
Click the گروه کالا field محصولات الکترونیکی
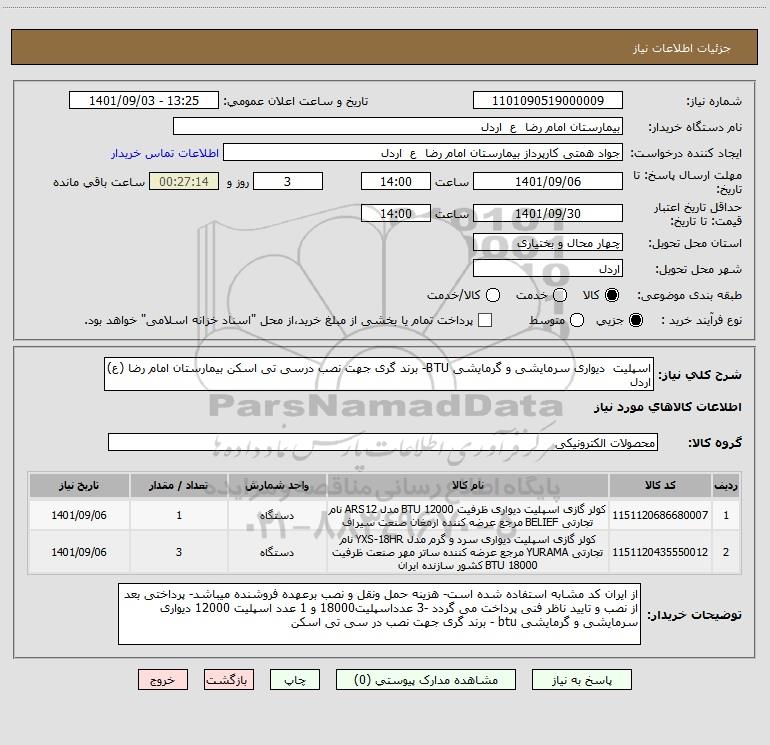click(x=383, y=442)
